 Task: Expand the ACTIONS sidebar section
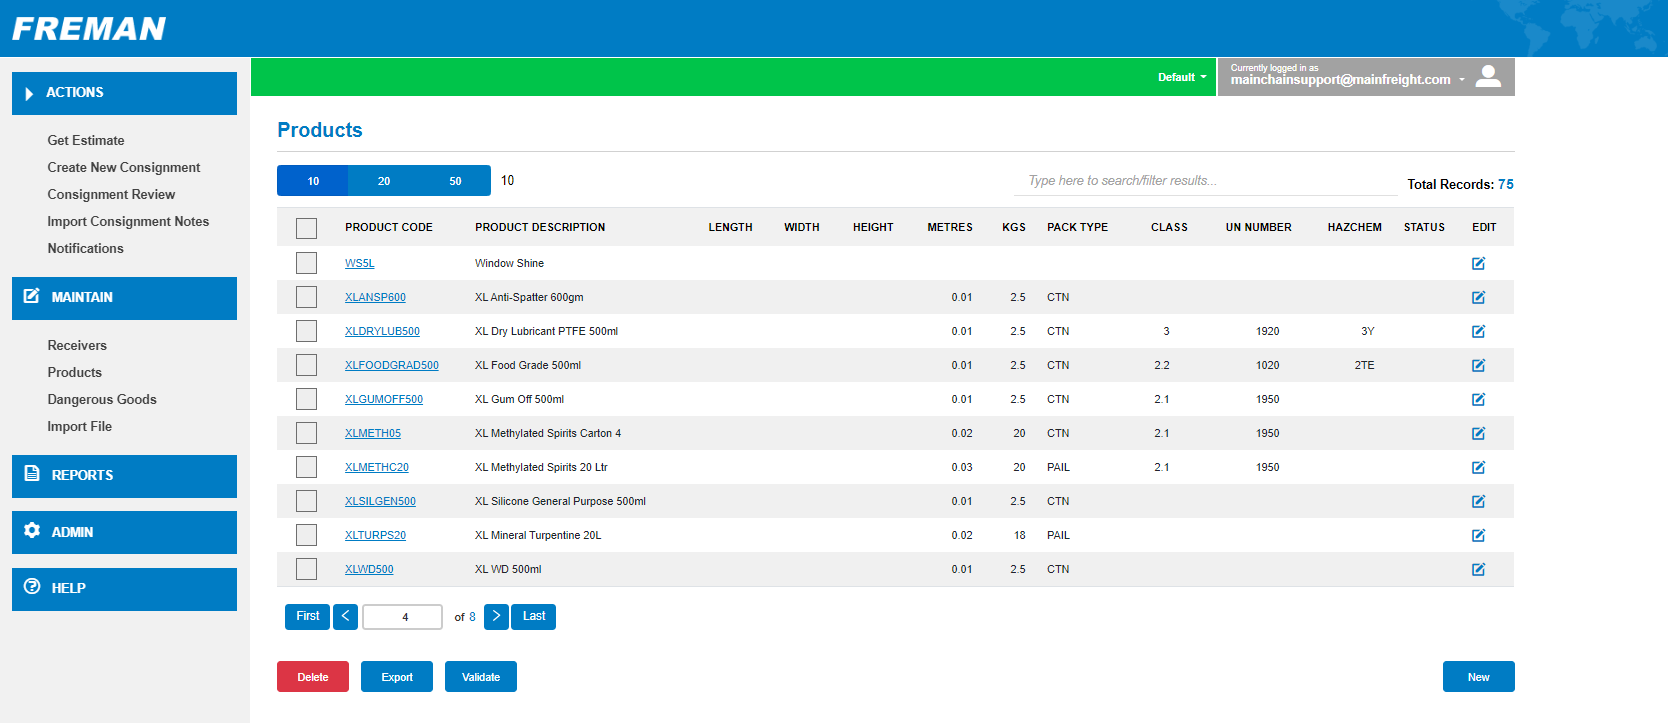point(124,93)
